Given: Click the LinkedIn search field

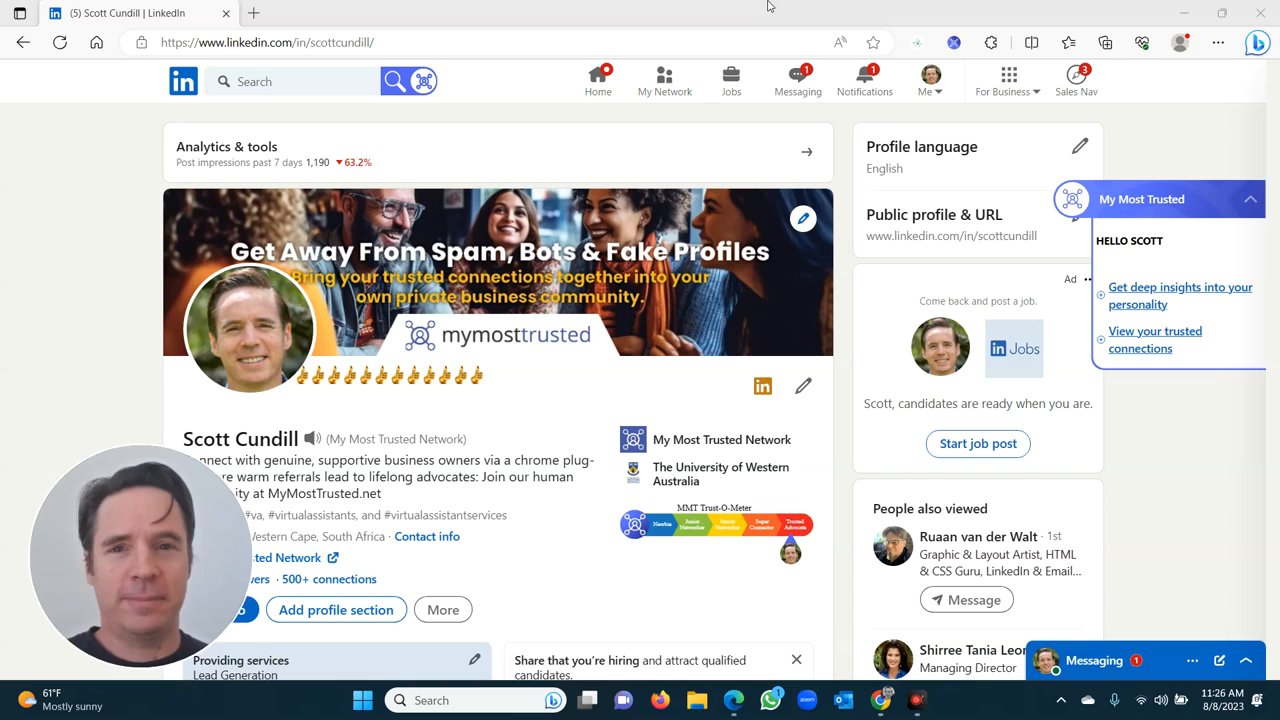Looking at the screenshot, I should click(293, 81).
